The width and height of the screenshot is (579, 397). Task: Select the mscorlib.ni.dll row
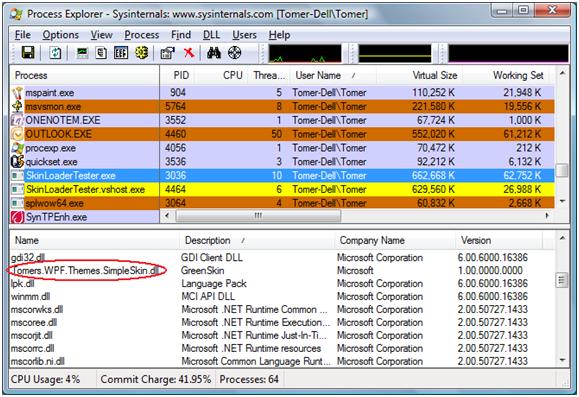(282, 361)
